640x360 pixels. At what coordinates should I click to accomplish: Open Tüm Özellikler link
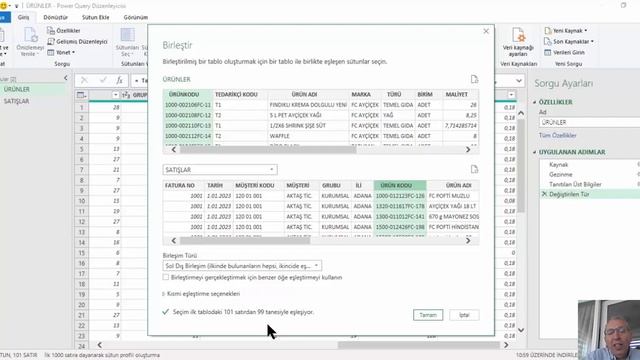(x=557, y=136)
